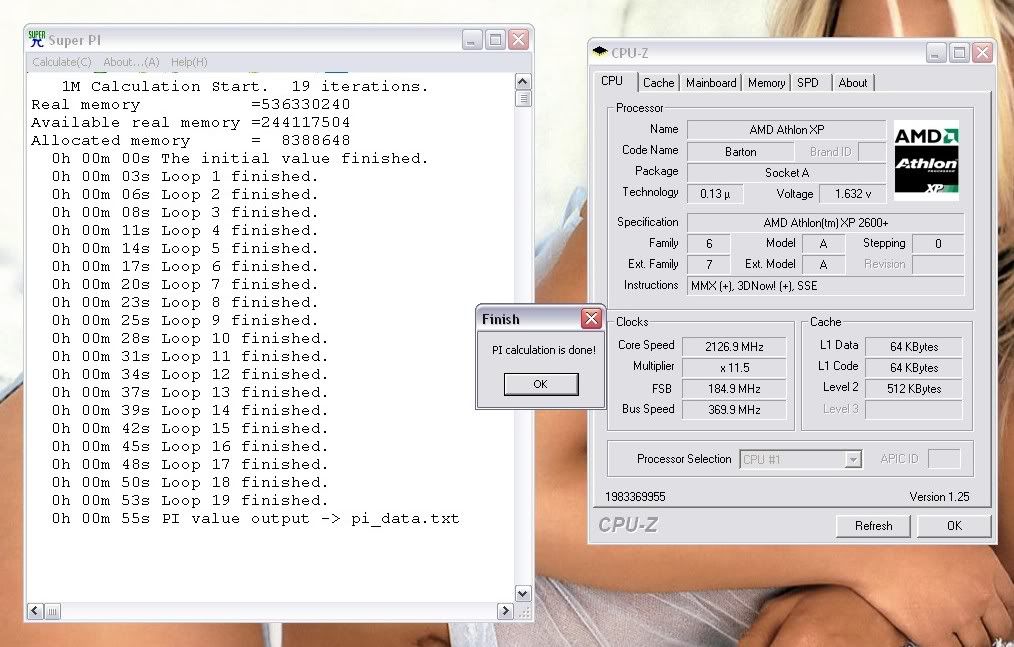Click the Ext. Family value 7
Image resolution: width=1014 pixels, height=647 pixels.
click(709, 265)
